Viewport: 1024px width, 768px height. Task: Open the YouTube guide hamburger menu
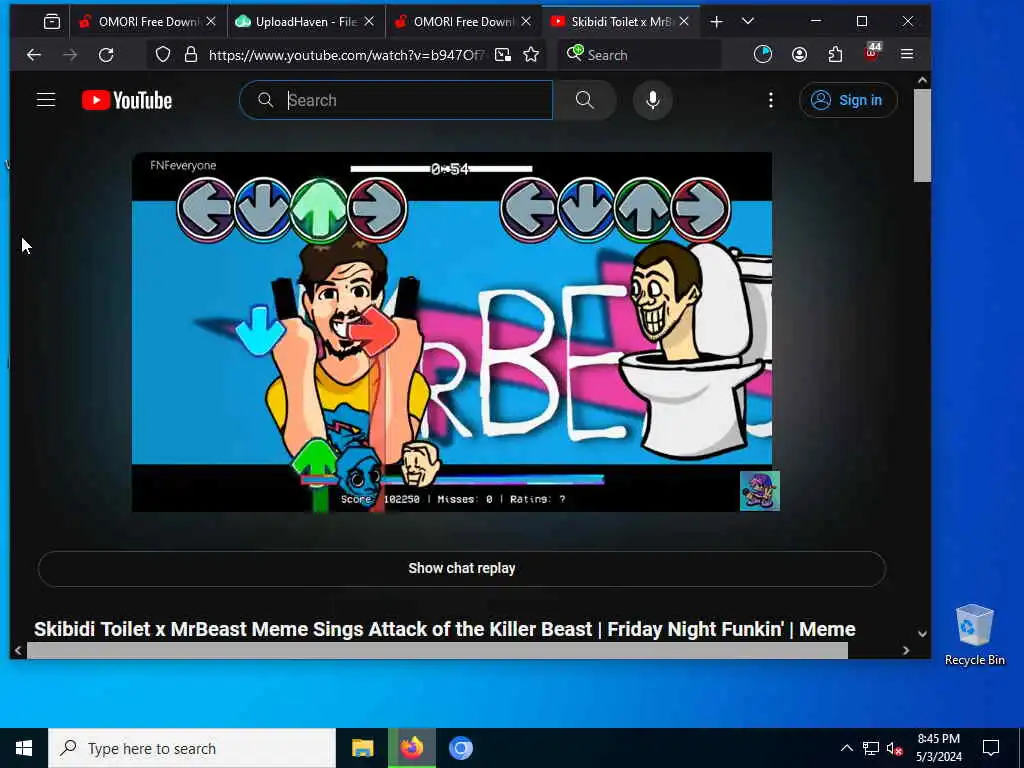tap(46, 100)
